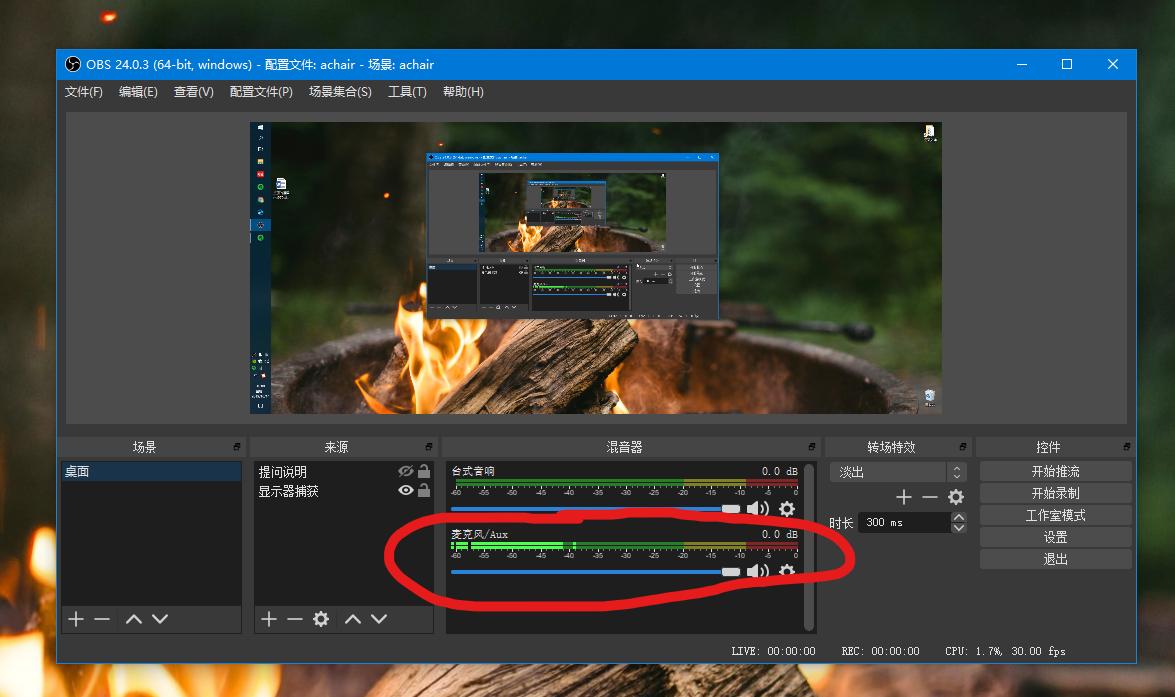Increase transition duration with the stepper arrow
This screenshot has height=697, width=1175.
[x=958, y=516]
